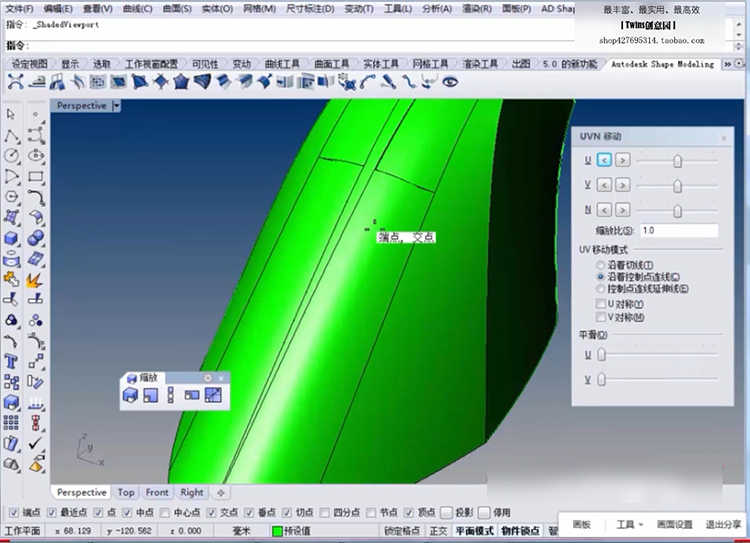Click the U movement slider handle in UVN panel

[x=677, y=161]
